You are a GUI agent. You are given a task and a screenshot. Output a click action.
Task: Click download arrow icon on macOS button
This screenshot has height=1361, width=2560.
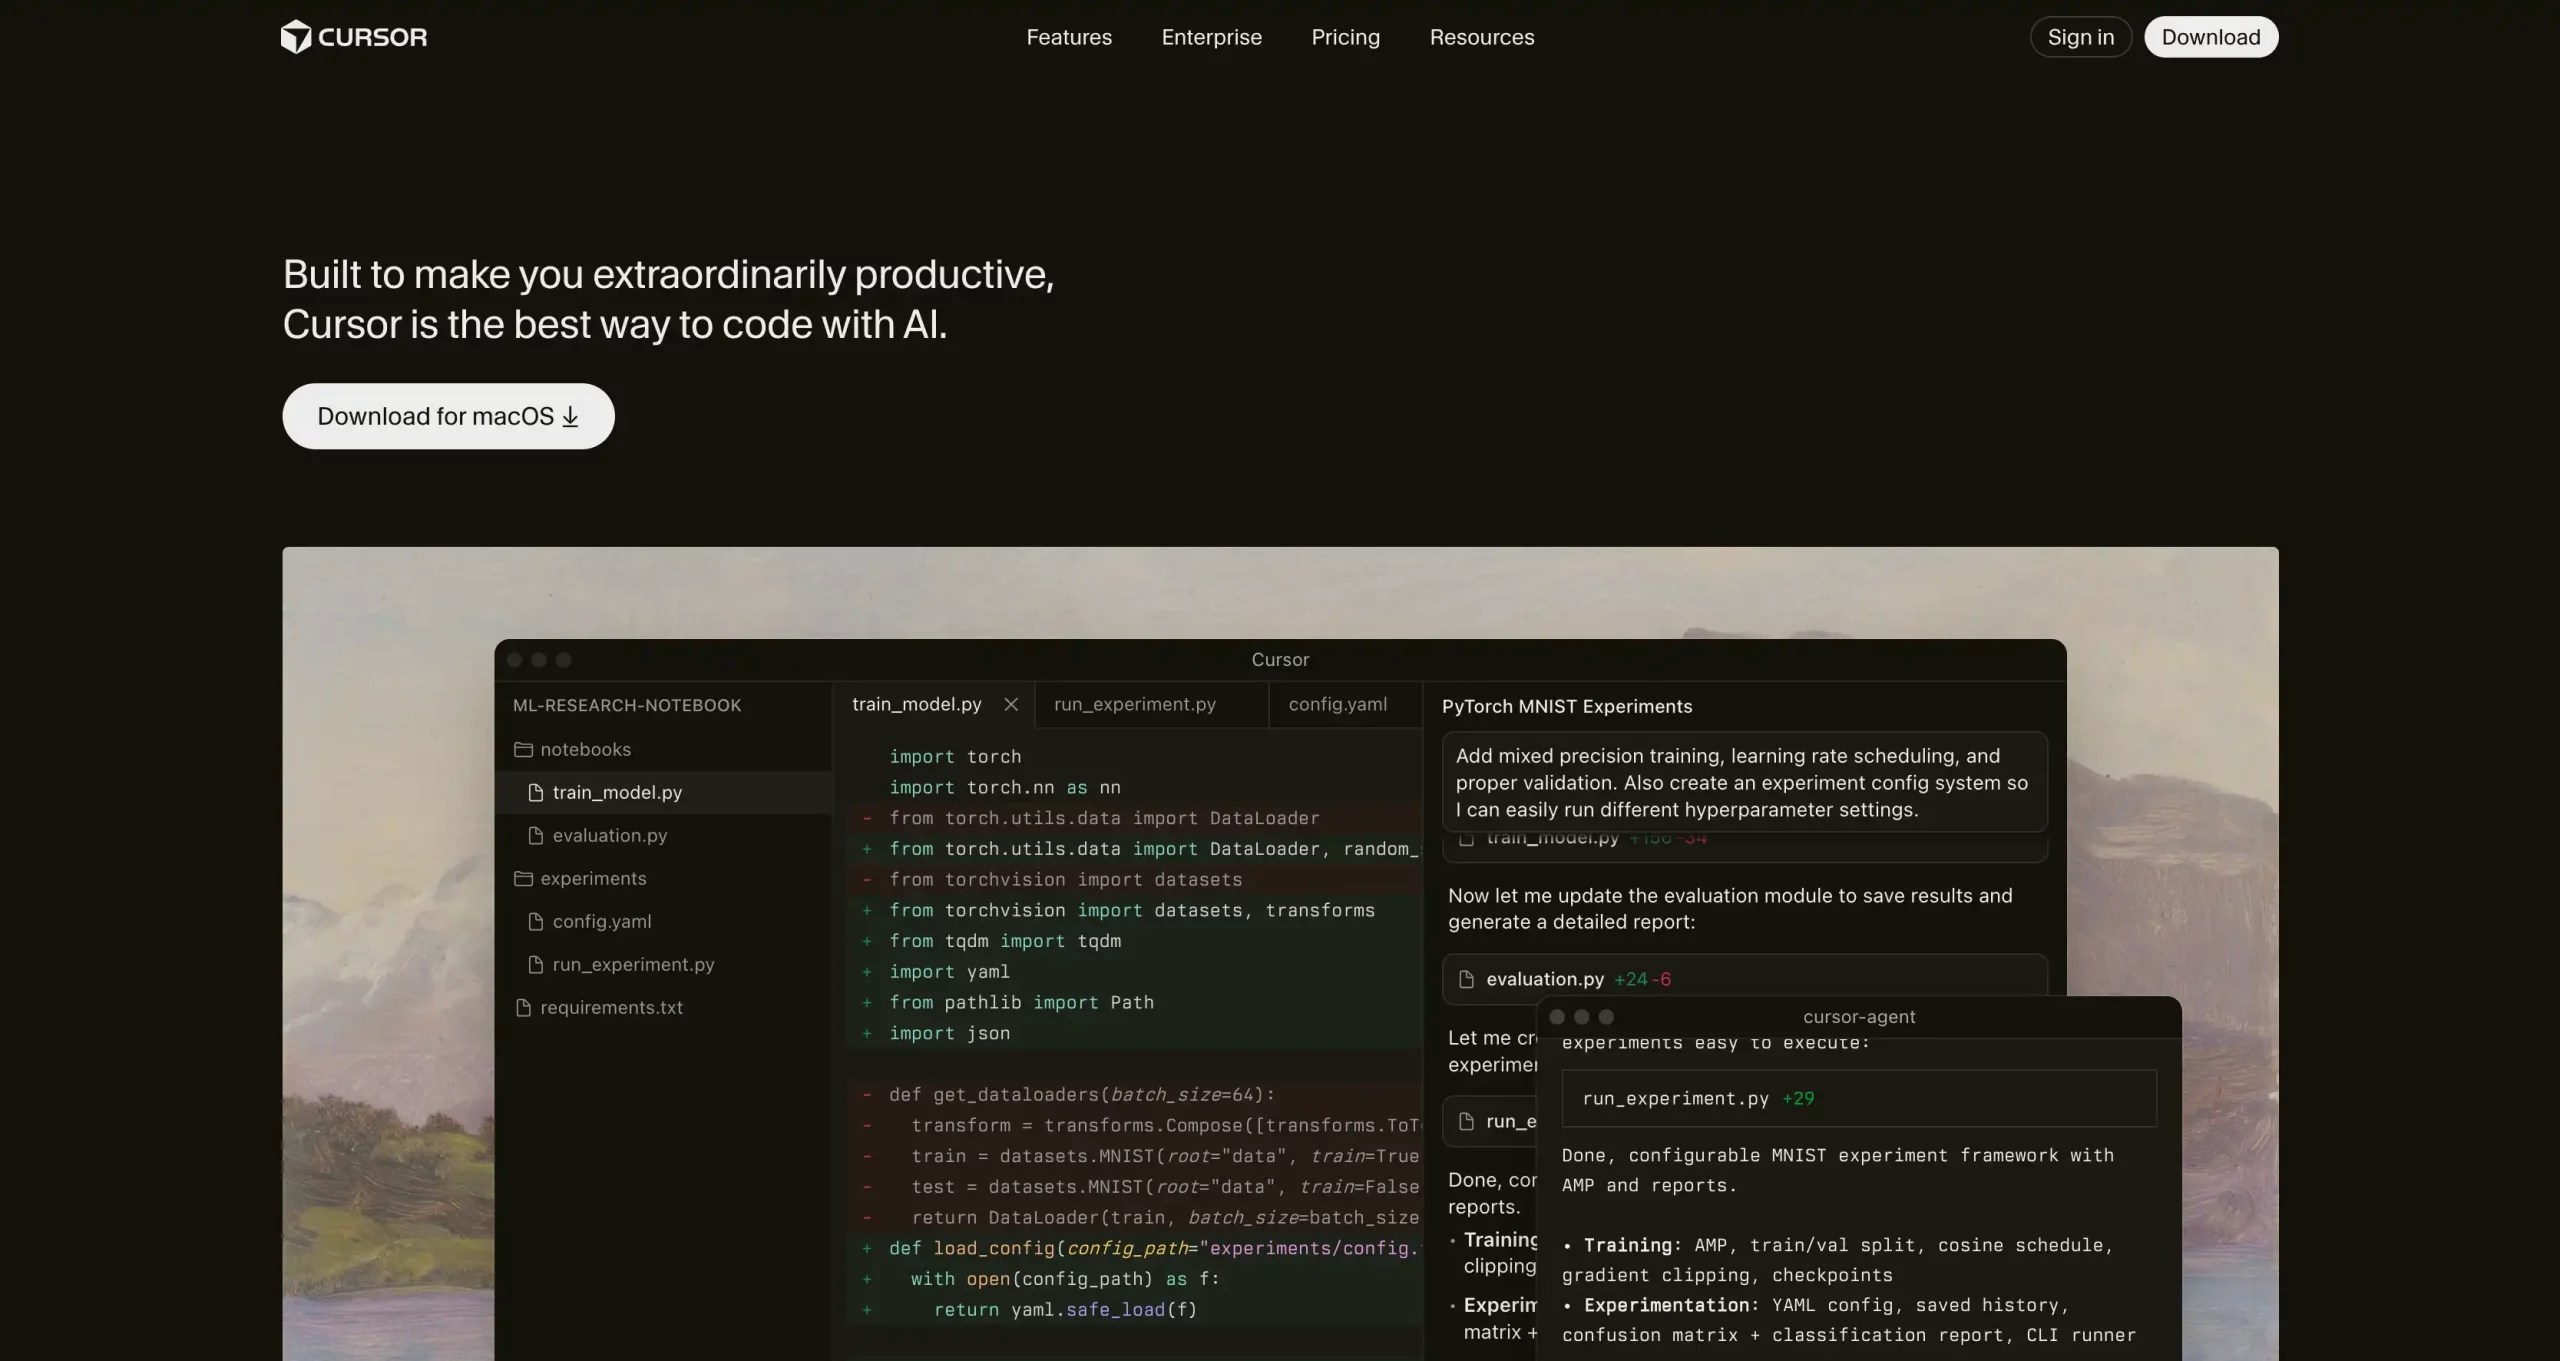click(x=570, y=417)
